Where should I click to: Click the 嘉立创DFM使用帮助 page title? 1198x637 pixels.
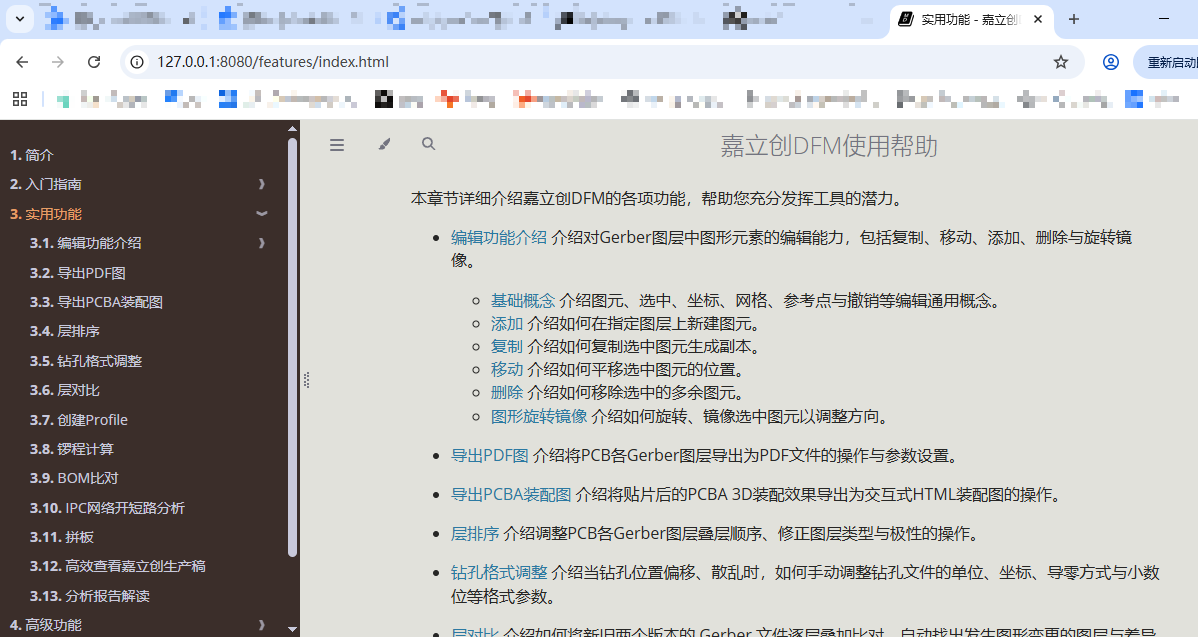pos(829,145)
